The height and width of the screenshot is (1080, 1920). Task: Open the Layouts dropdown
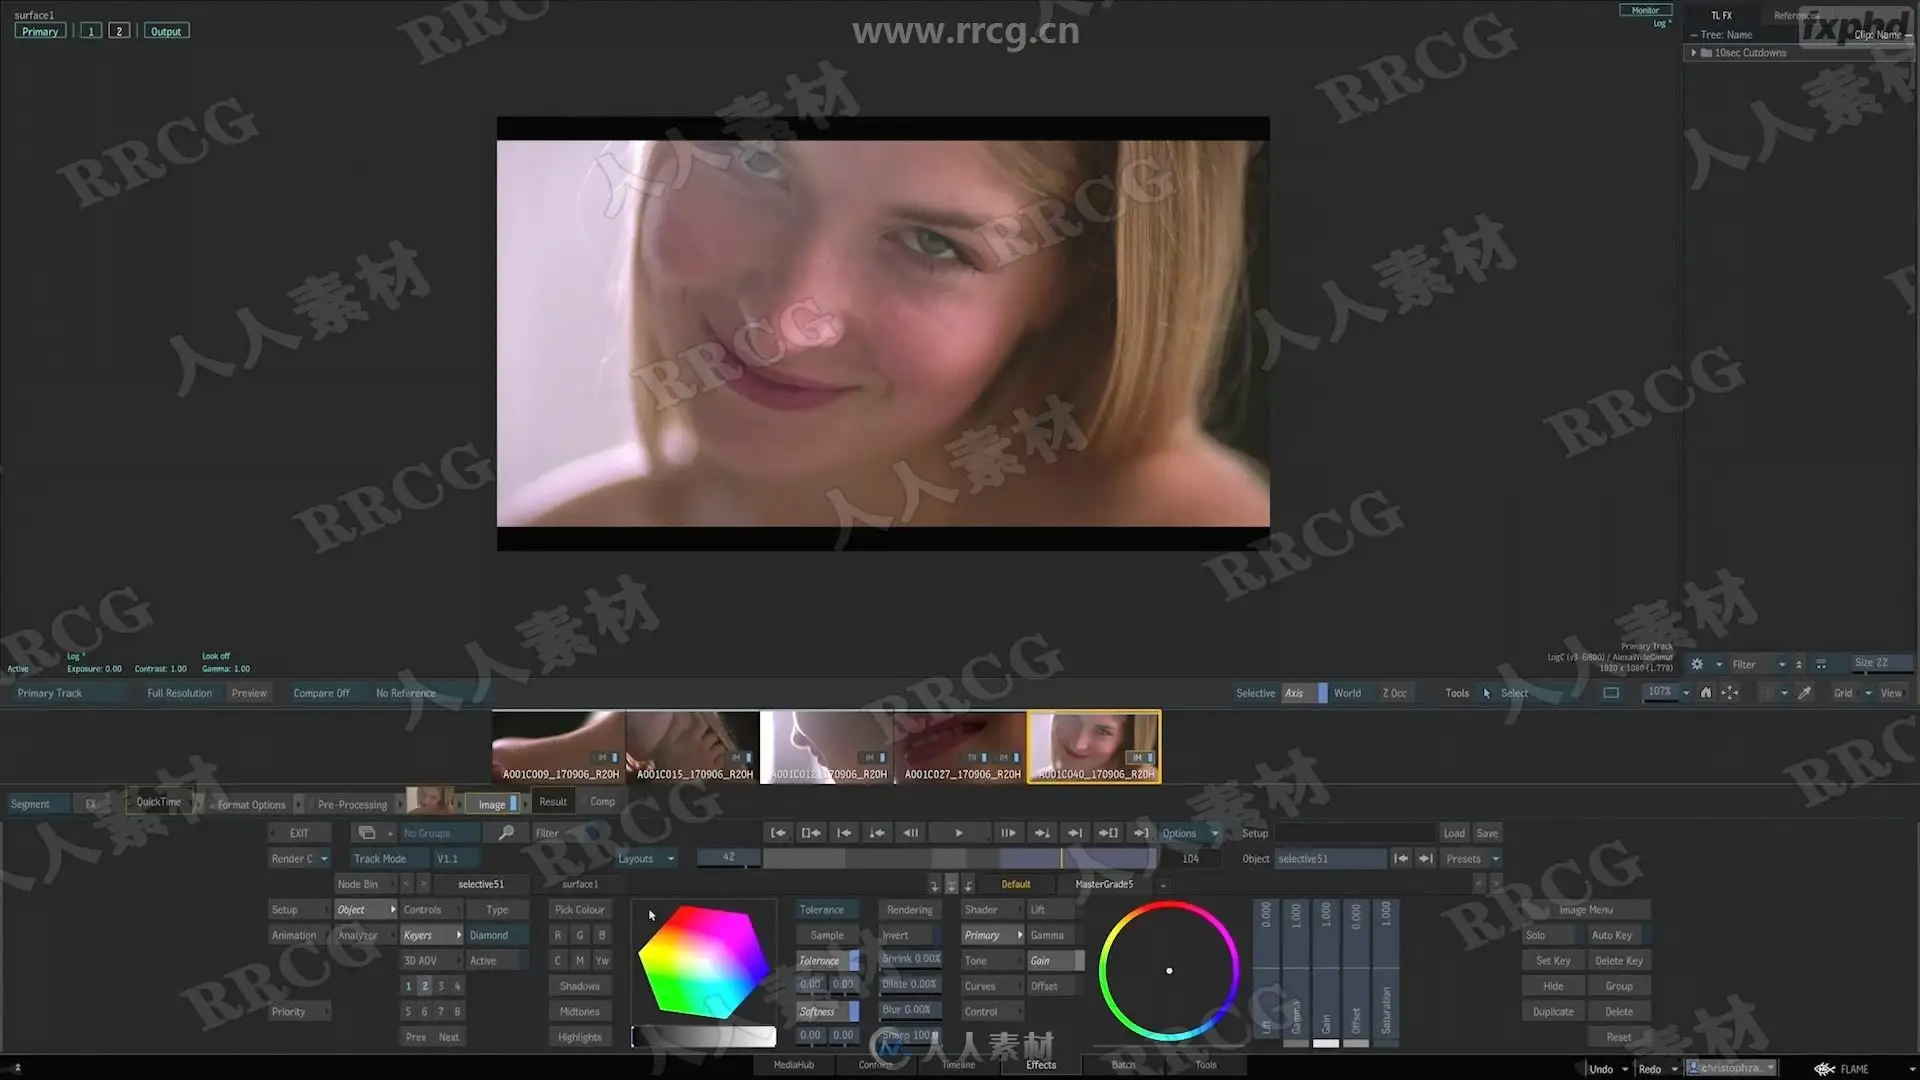(645, 859)
